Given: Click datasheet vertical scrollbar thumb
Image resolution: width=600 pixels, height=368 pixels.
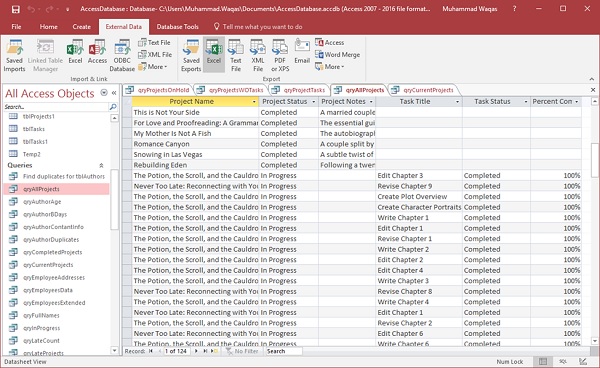Looking at the screenshot, I should point(594,160).
